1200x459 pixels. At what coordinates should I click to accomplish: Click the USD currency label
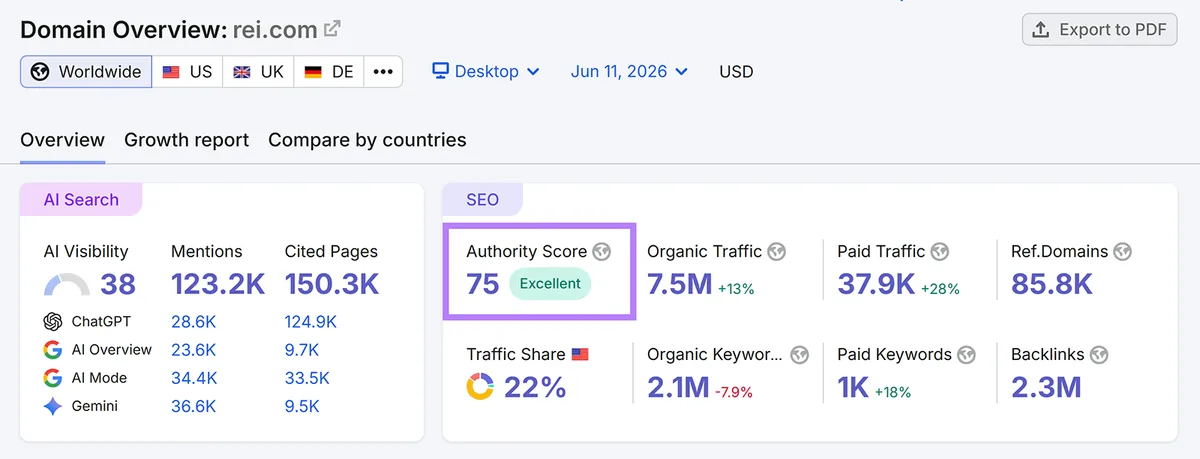pyautogui.click(x=736, y=72)
